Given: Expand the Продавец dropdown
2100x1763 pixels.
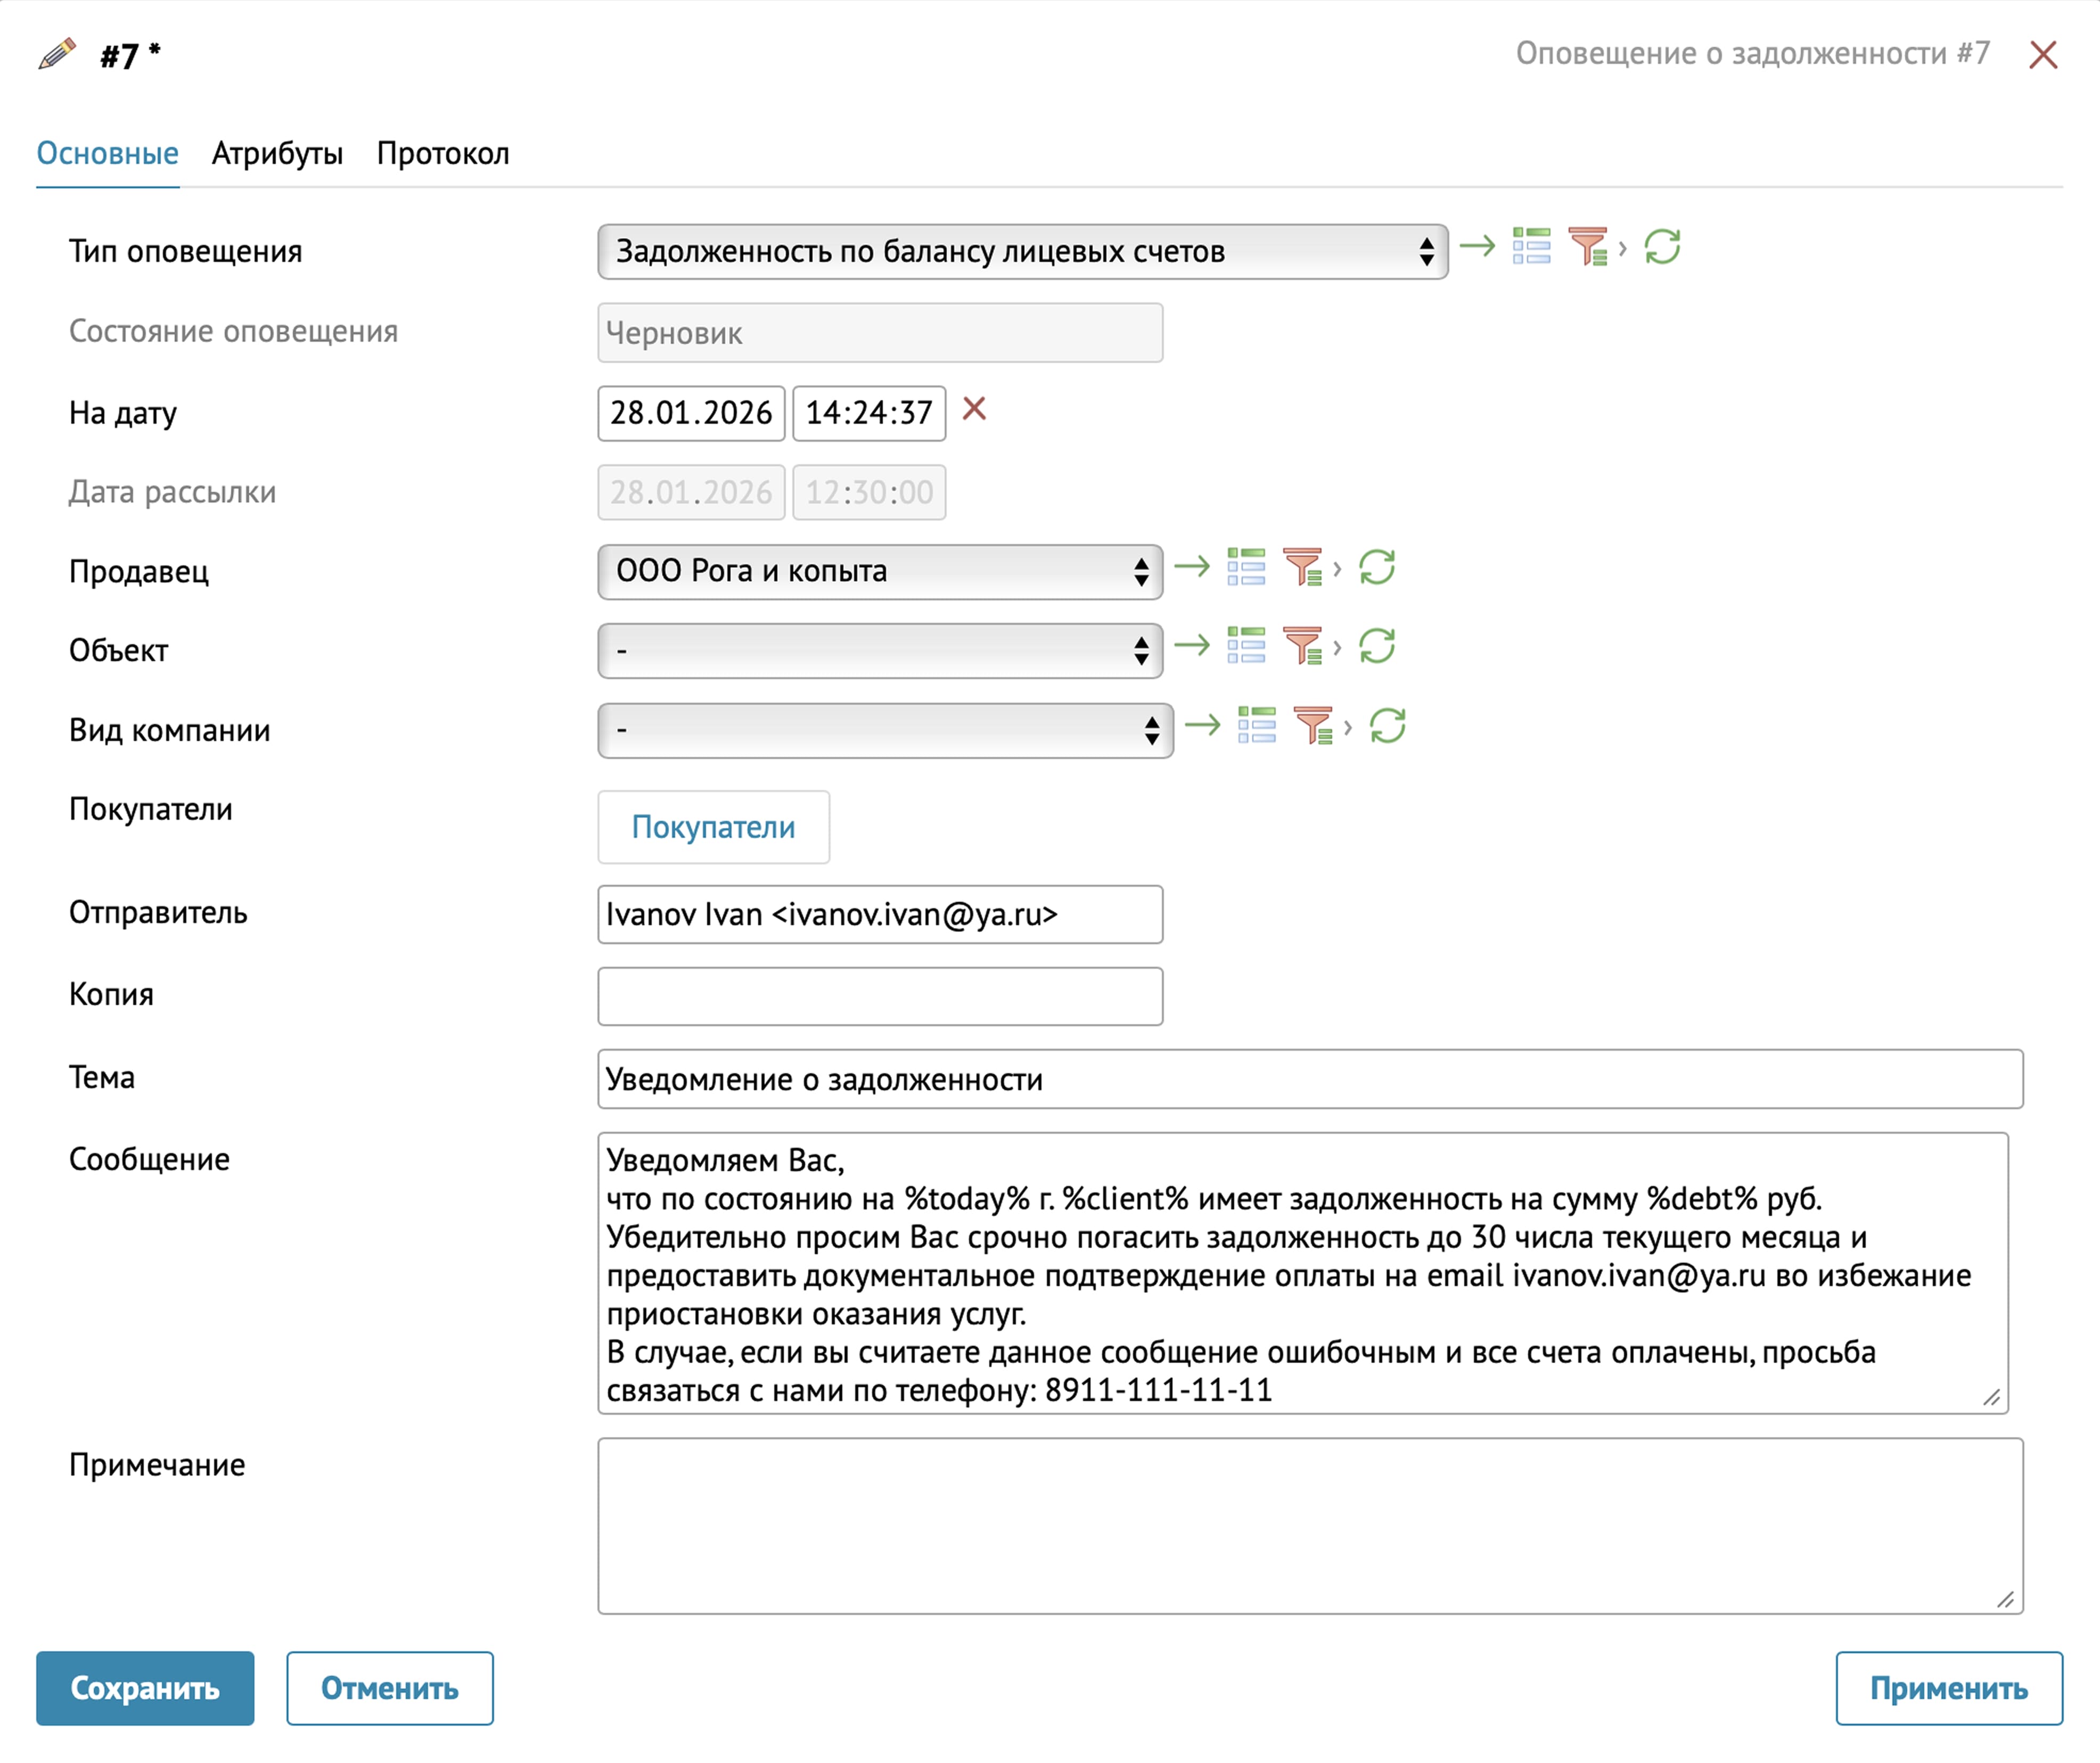Looking at the screenshot, I should pos(880,572).
